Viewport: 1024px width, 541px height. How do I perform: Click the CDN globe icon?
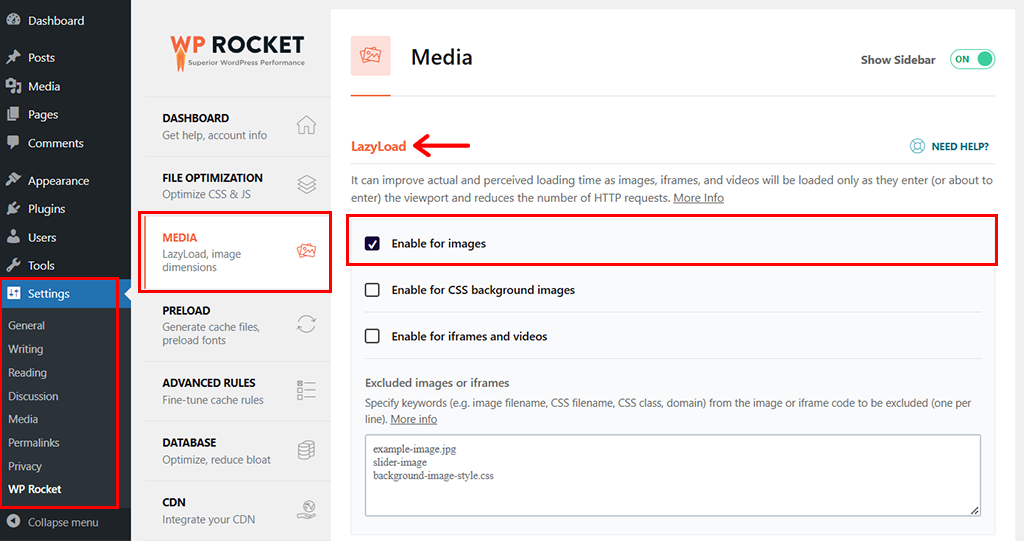pyautogui.click(x=306, y=510)
